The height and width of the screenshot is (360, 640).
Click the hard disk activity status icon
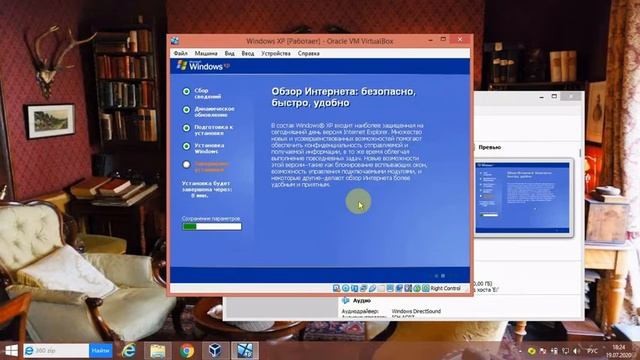pyautogui.click(x=337, y=288)
